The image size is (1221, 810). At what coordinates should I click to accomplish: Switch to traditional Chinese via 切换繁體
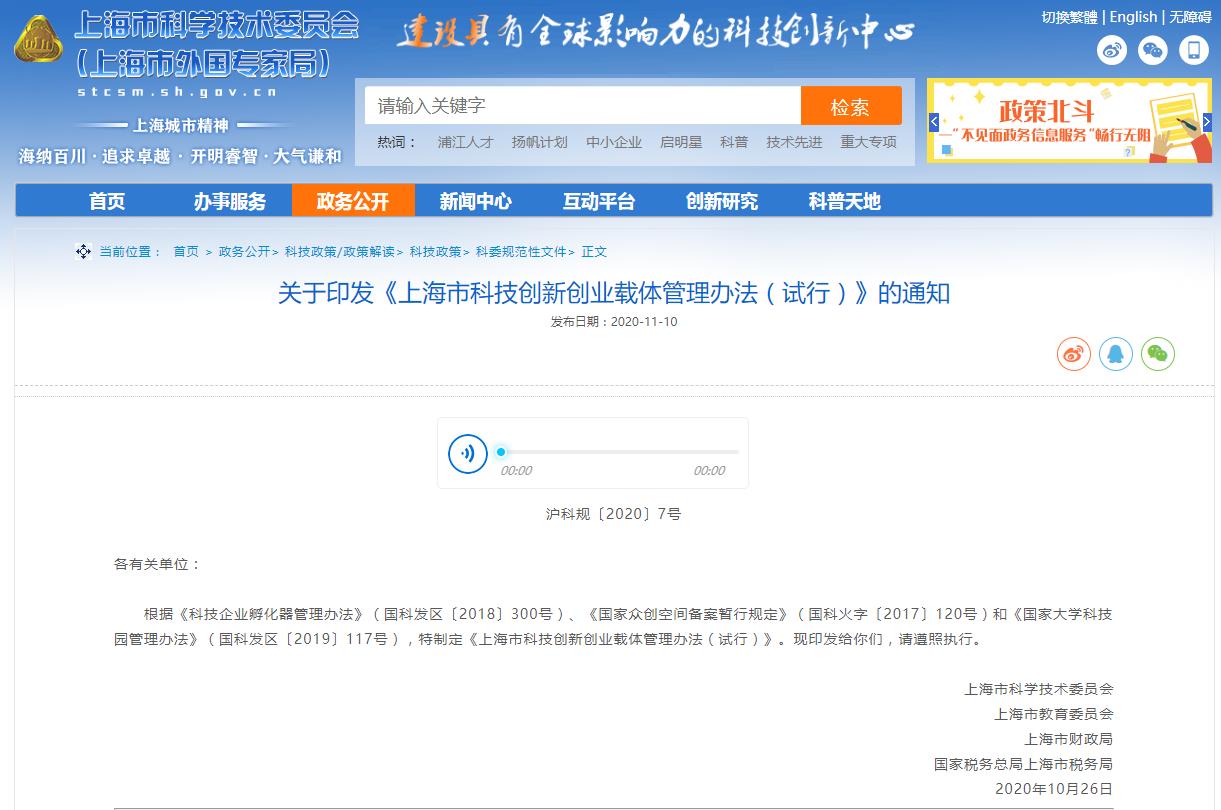1069,17
